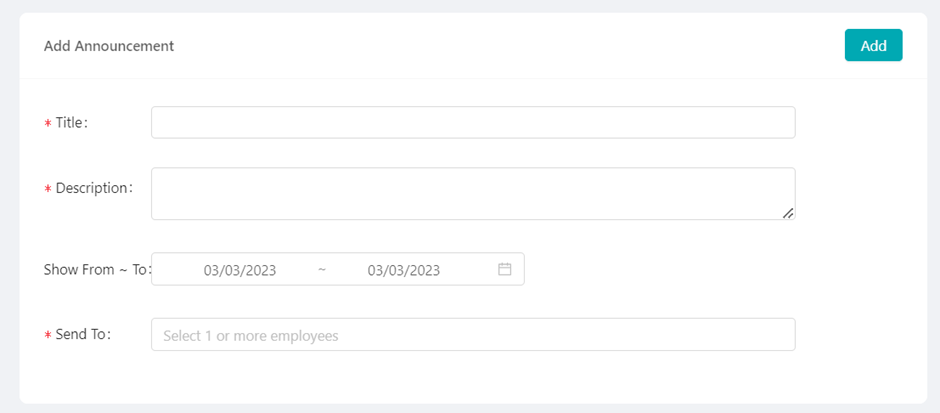Click the teal Add button
Image resolution: width=940 pixels, height=413 pixels.
point(873,45)
